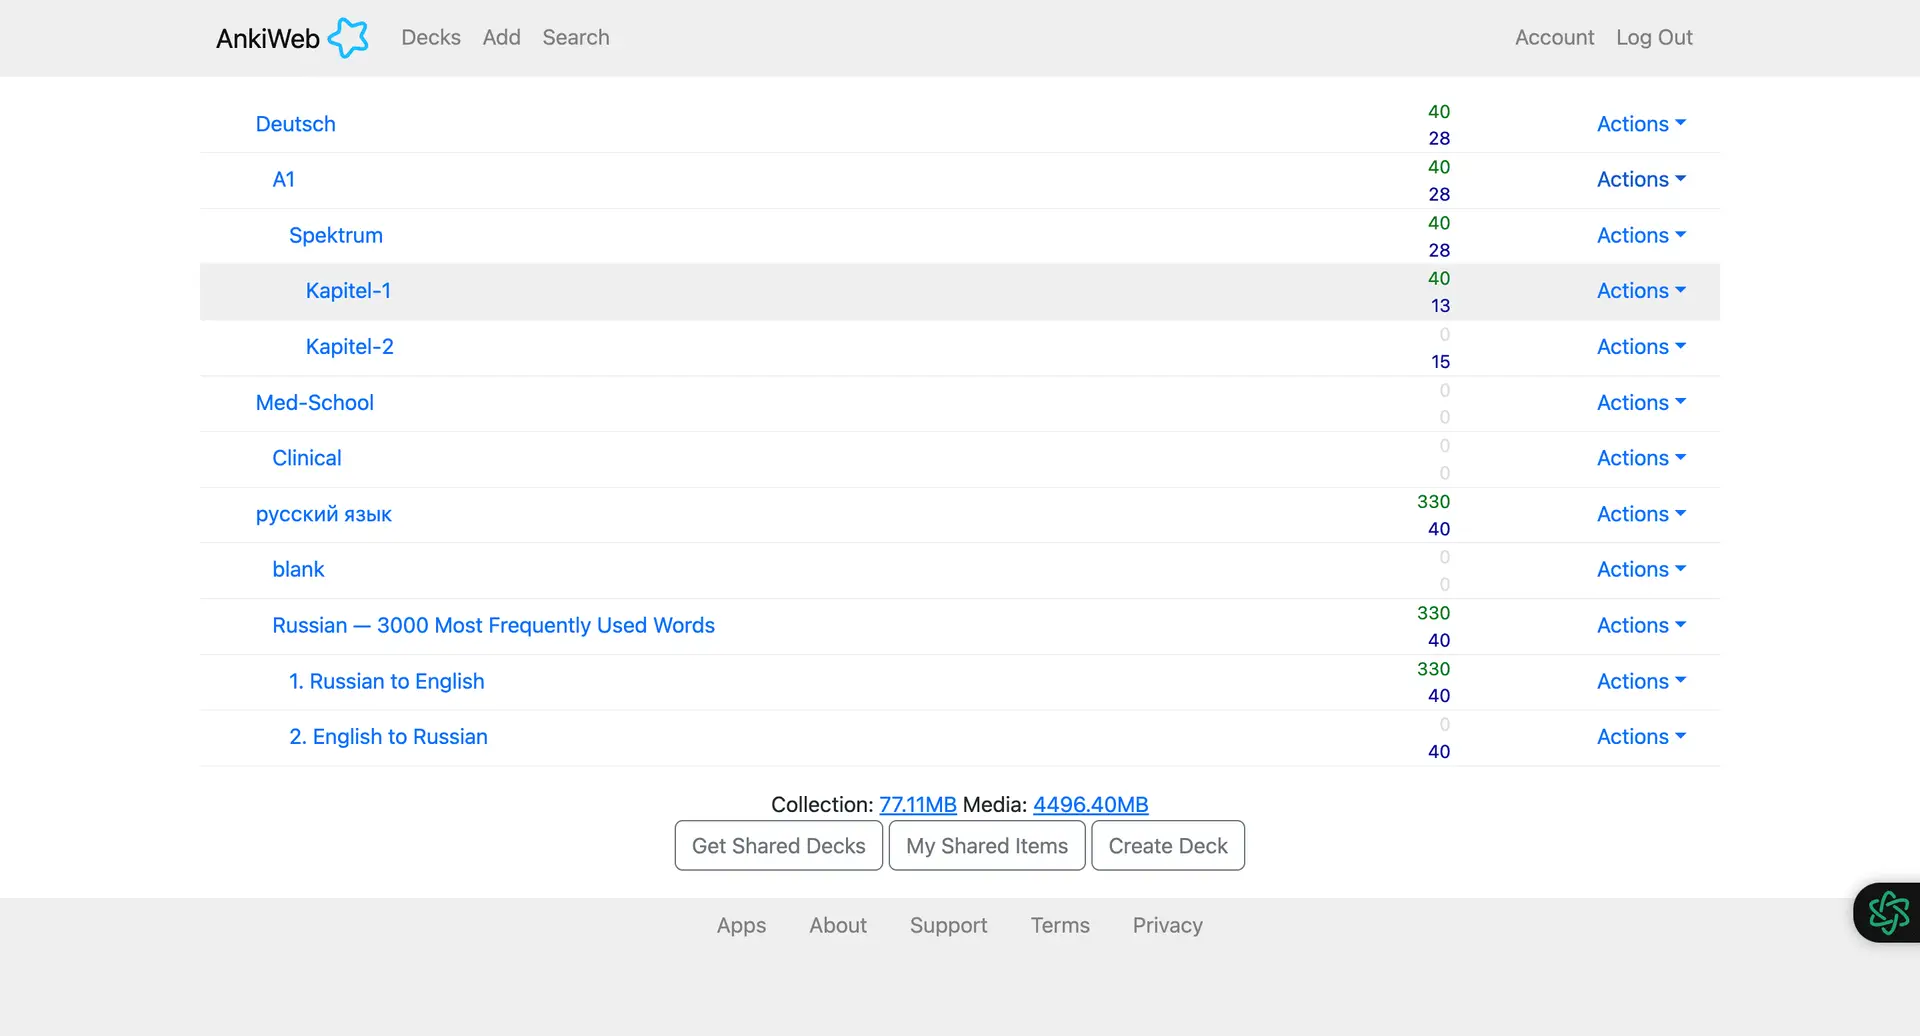Viewport: 1920px width, 1036px height.
Task: Expand Actions dropdown for Clinical
Action: (x=1641, y=457)
